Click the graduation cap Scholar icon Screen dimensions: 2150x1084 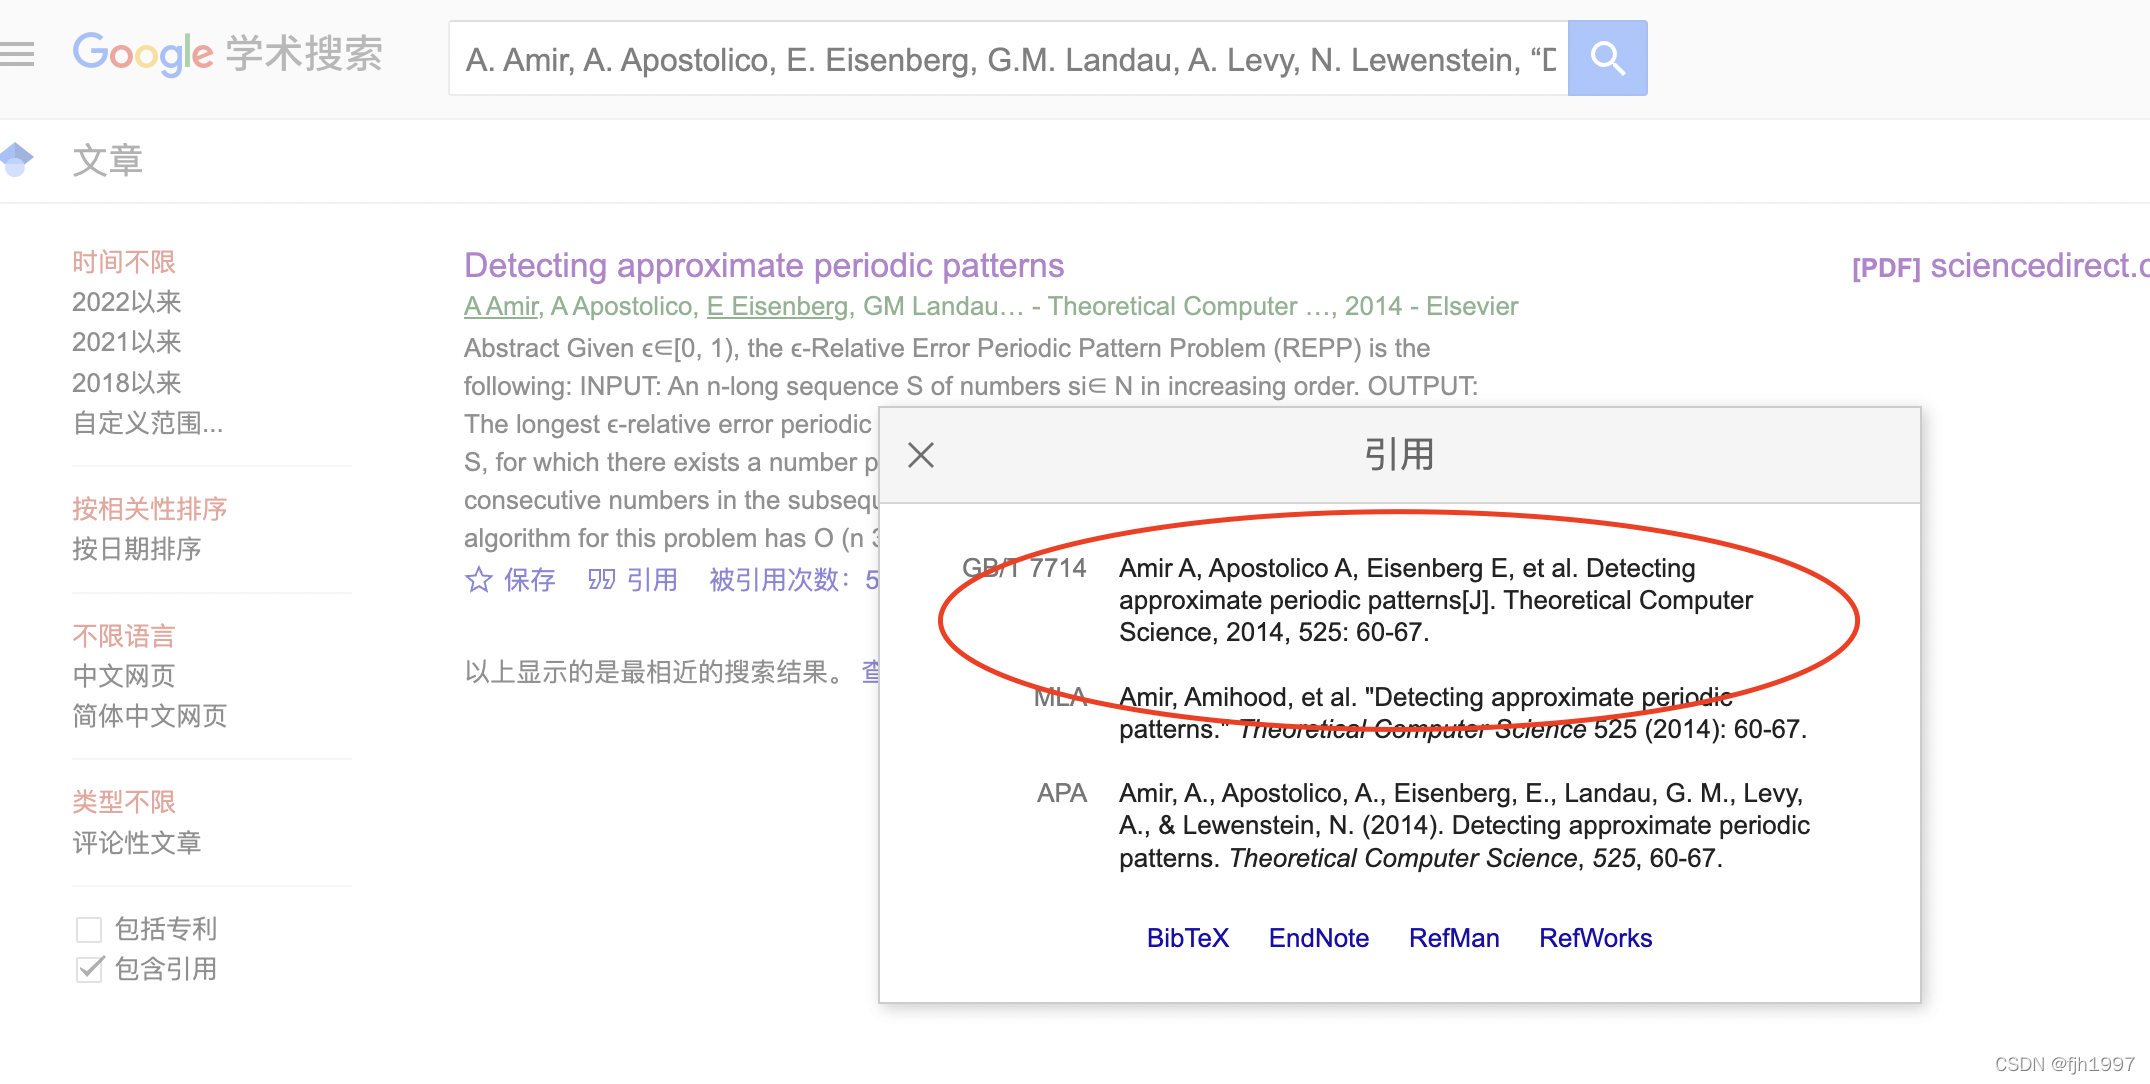pos(16,159)
